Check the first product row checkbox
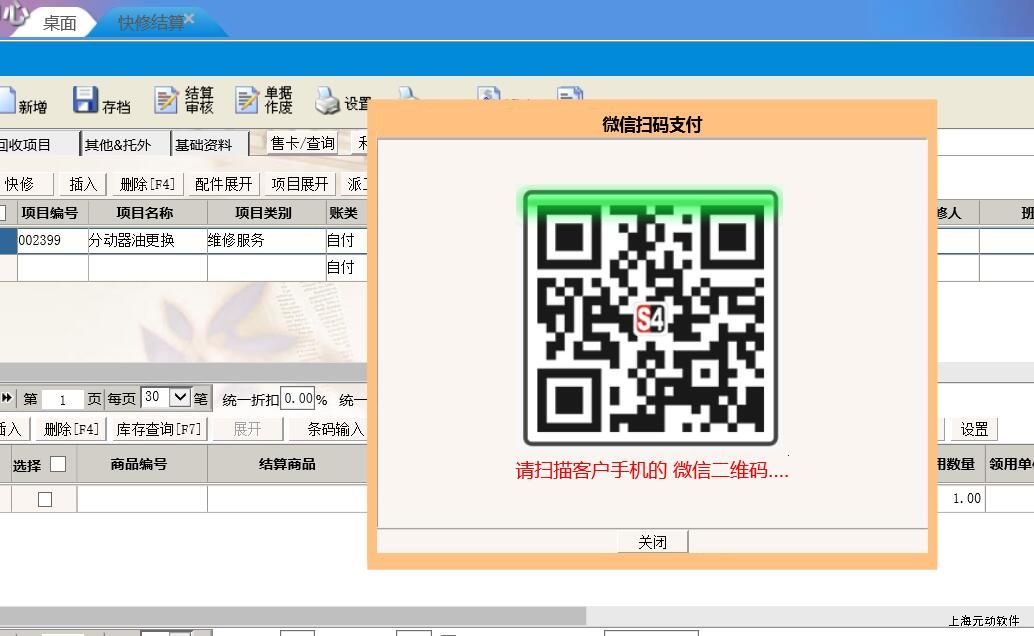 (x=45, y=499)
